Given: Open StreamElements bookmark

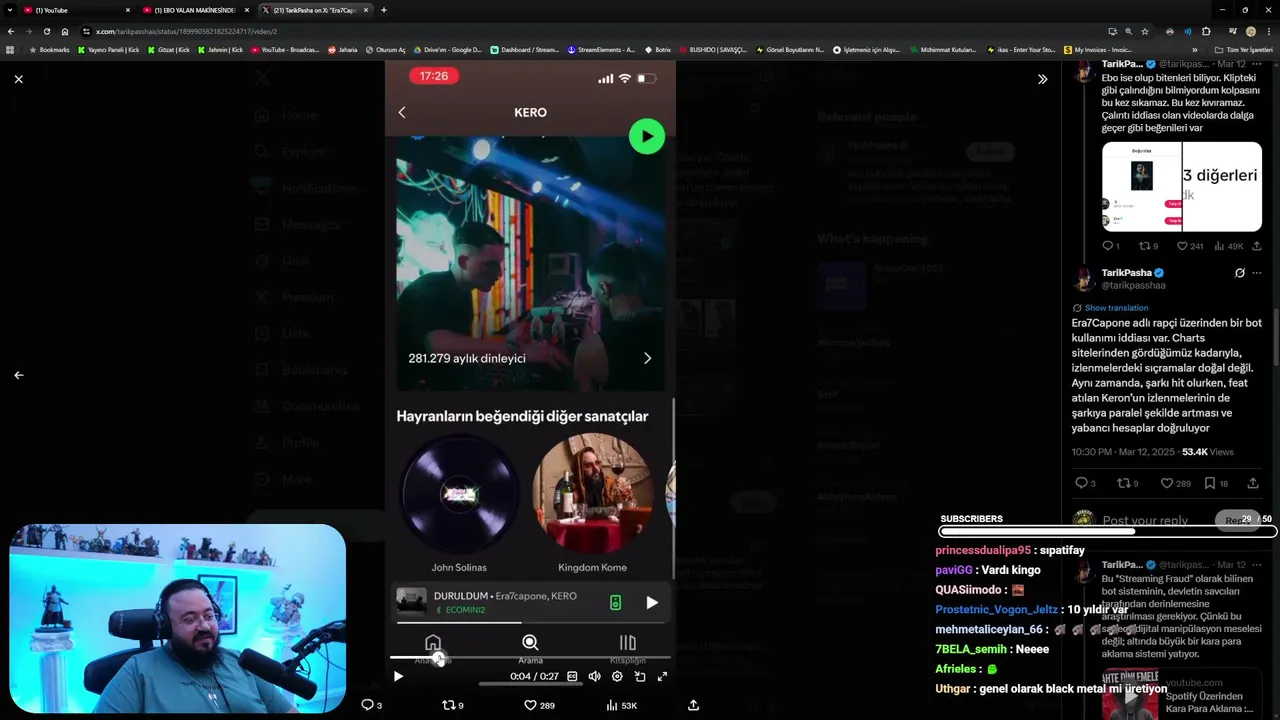Looking at the screenshot, I should click(601, 49).
